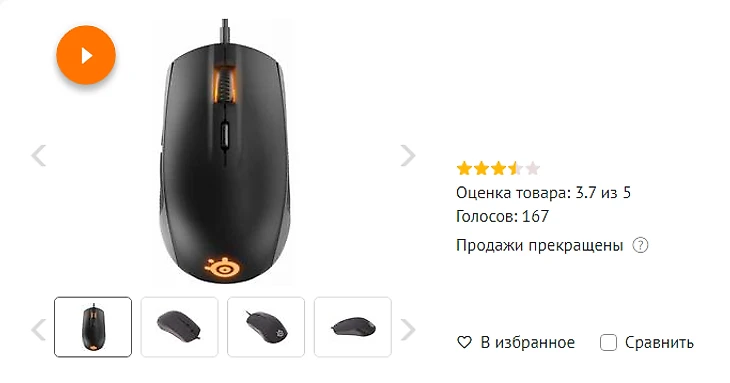The image size is (730, 383).
Task: Click the Продажи прекращены status text
Action: pyautogui.click(x=540, y=245)
